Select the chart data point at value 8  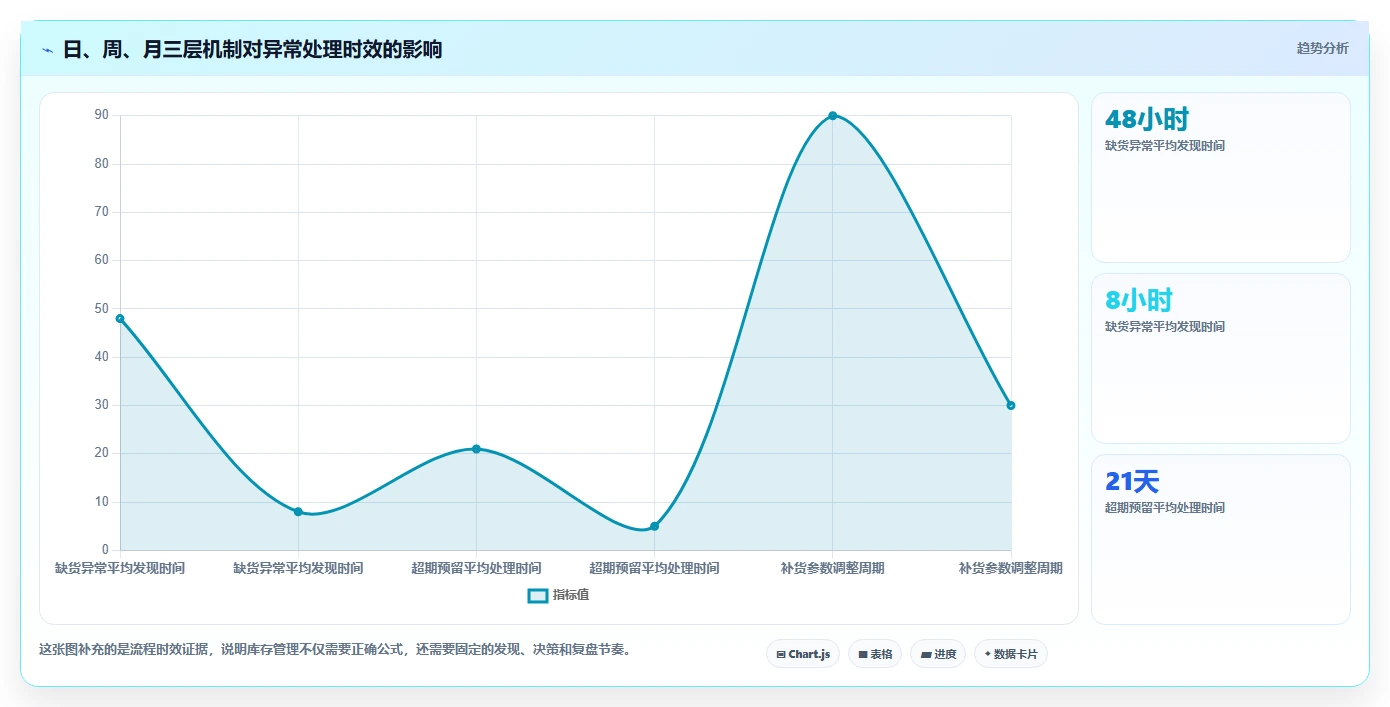(298, 511)
